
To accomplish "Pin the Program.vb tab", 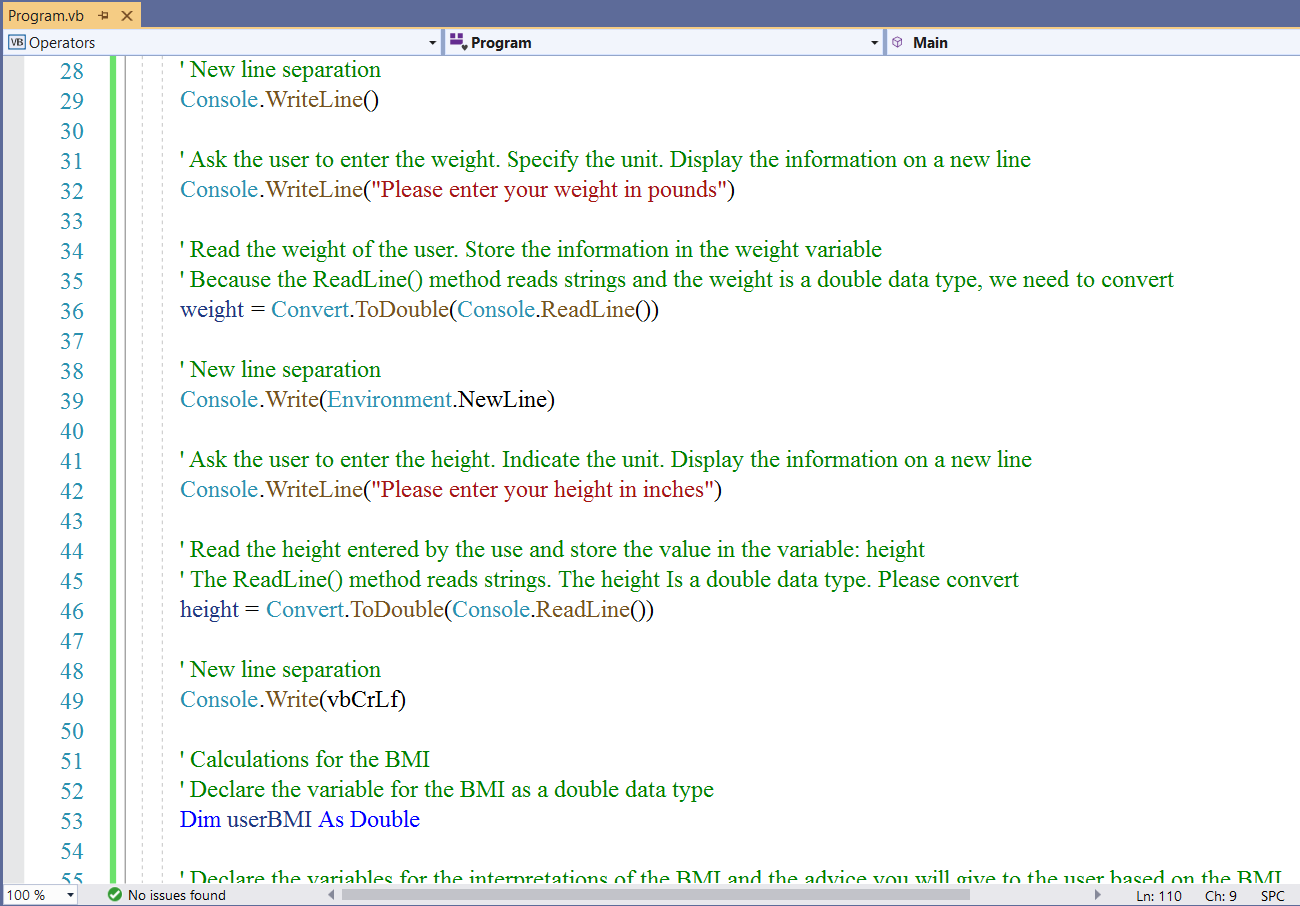I will click(104, 16).
